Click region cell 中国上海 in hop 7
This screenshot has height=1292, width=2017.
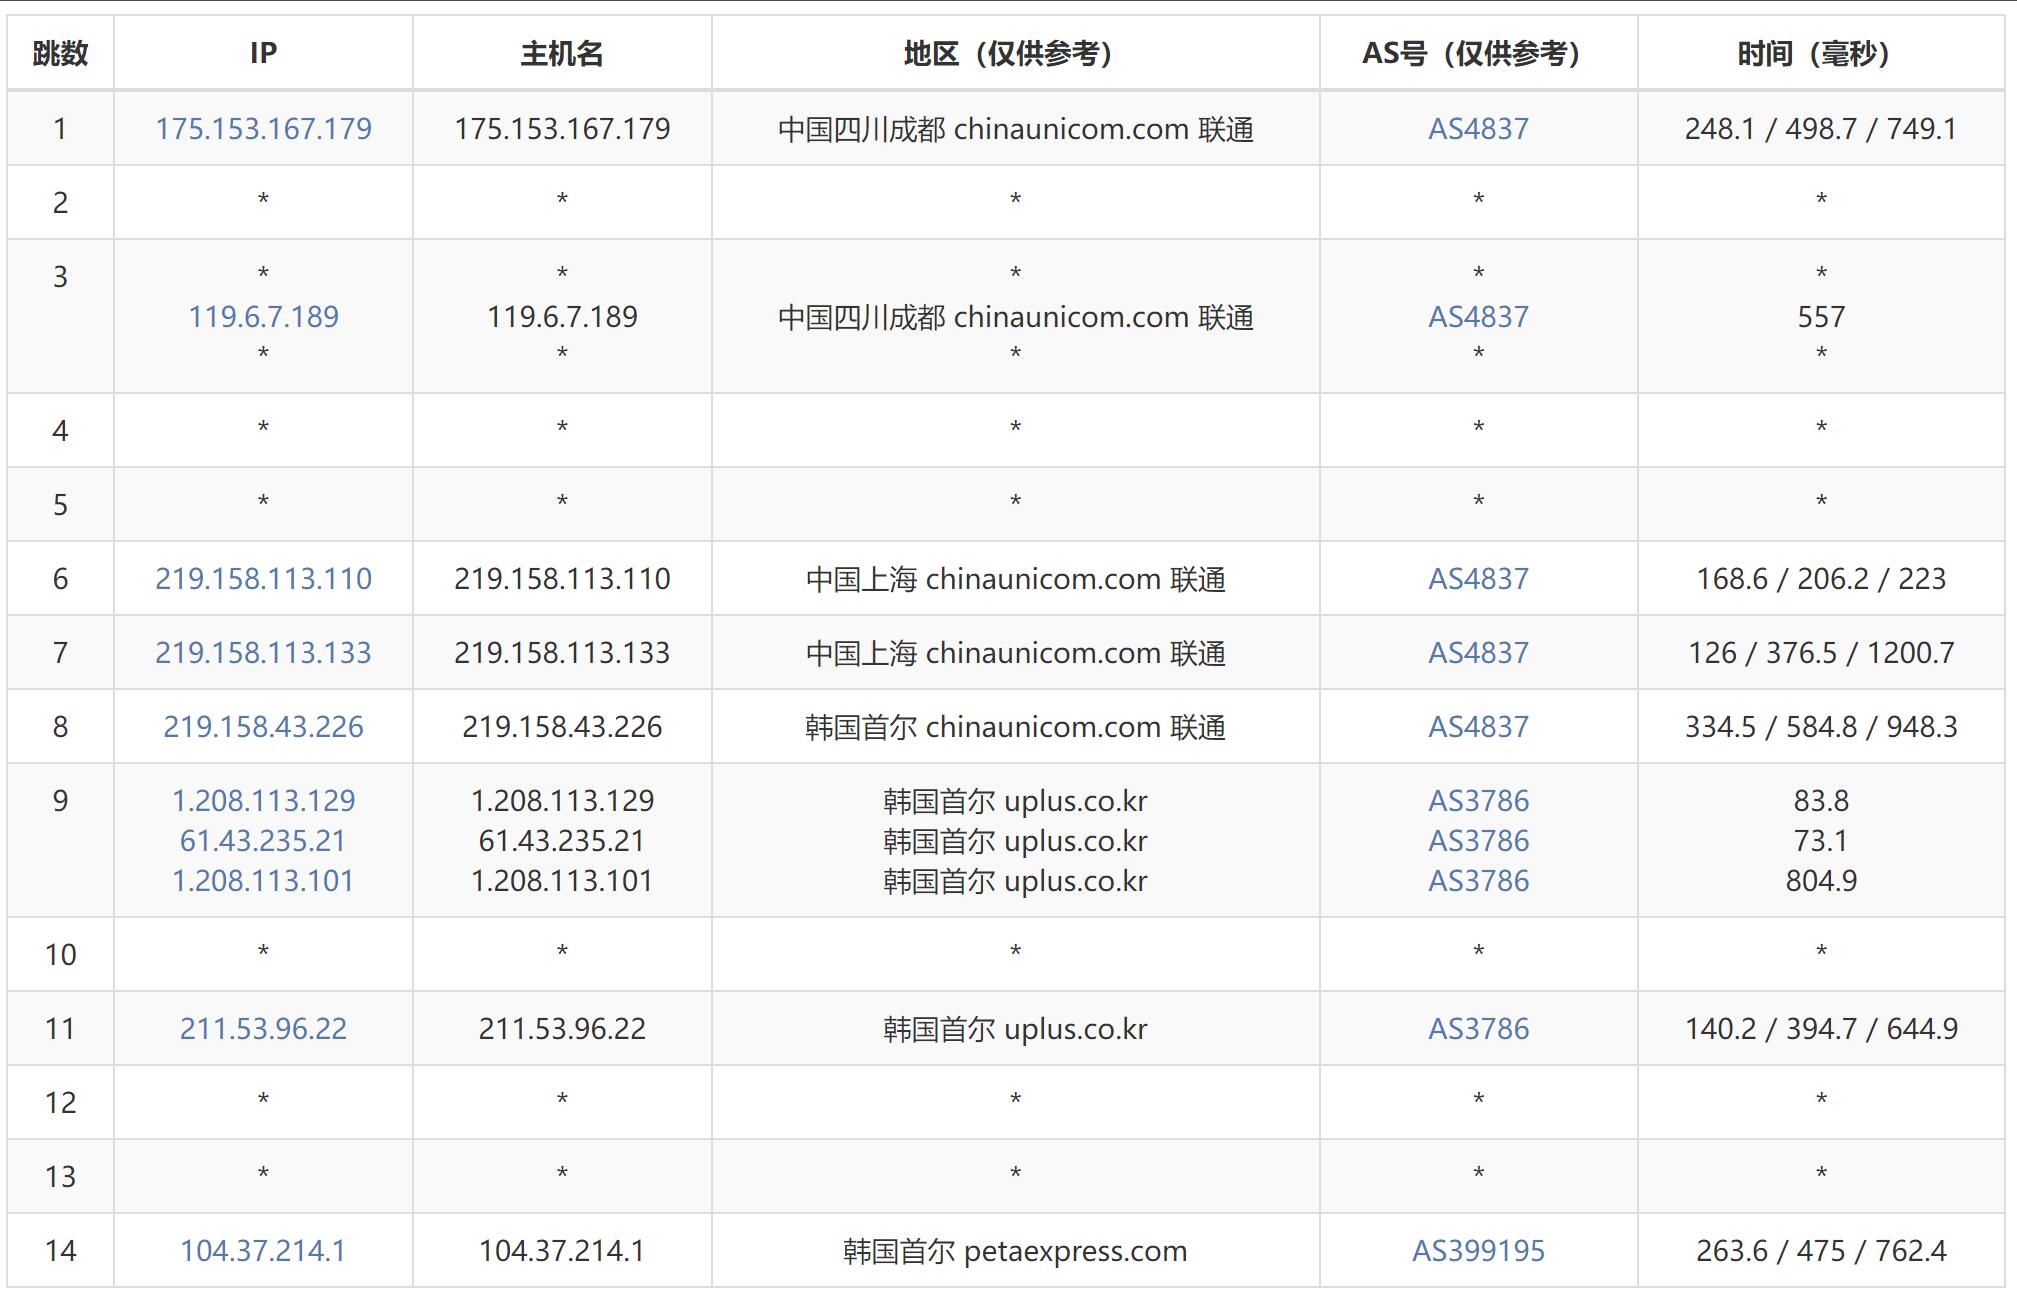click(x=1015, y=653)
